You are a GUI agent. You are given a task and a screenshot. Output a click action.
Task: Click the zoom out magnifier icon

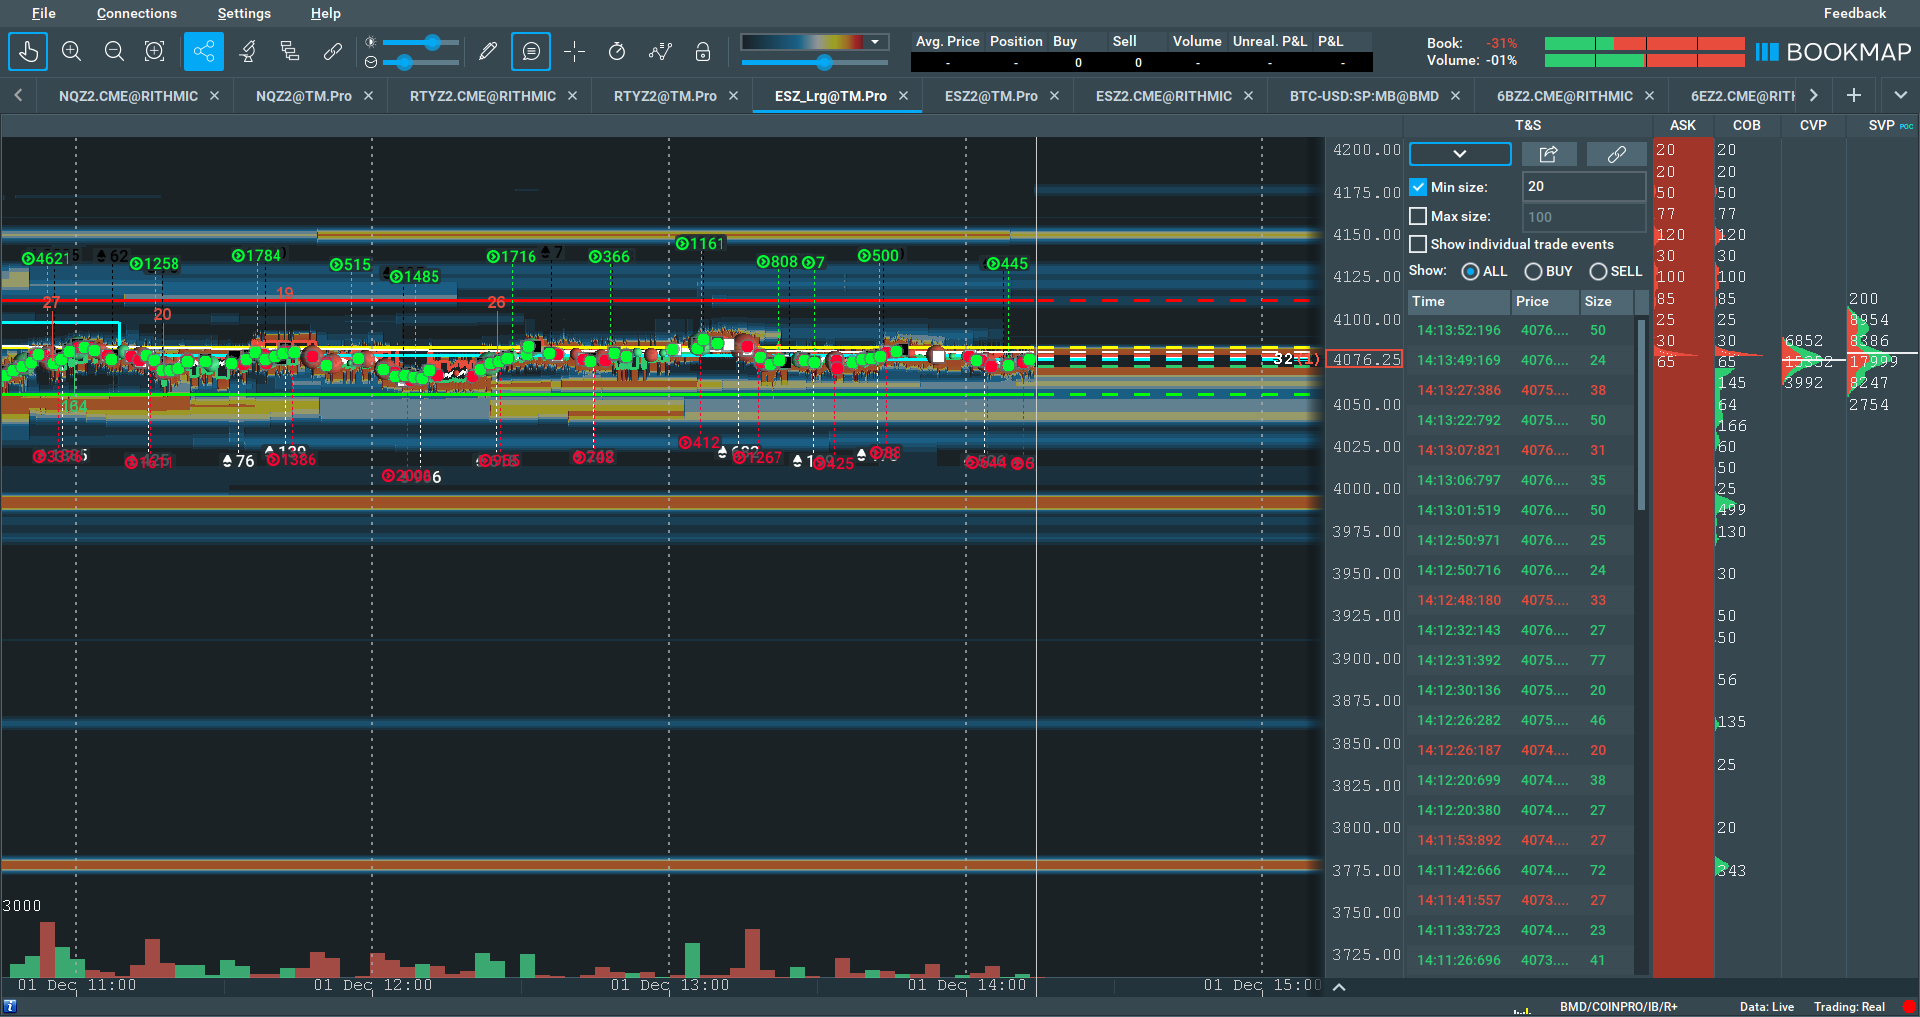click(x=114, y=51)
